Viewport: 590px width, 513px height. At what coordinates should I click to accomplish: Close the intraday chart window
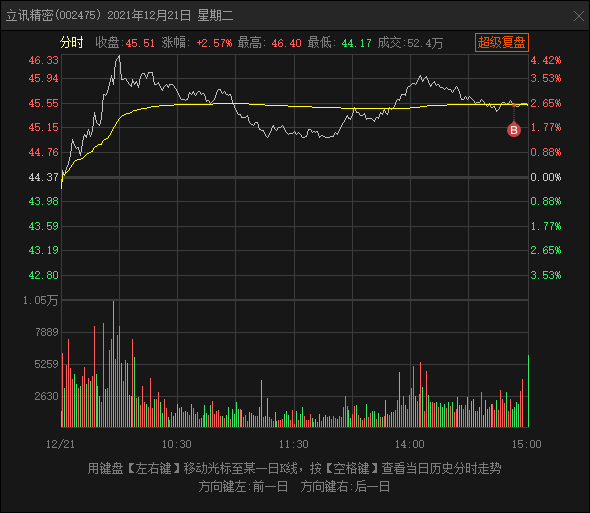click(579, 16)
